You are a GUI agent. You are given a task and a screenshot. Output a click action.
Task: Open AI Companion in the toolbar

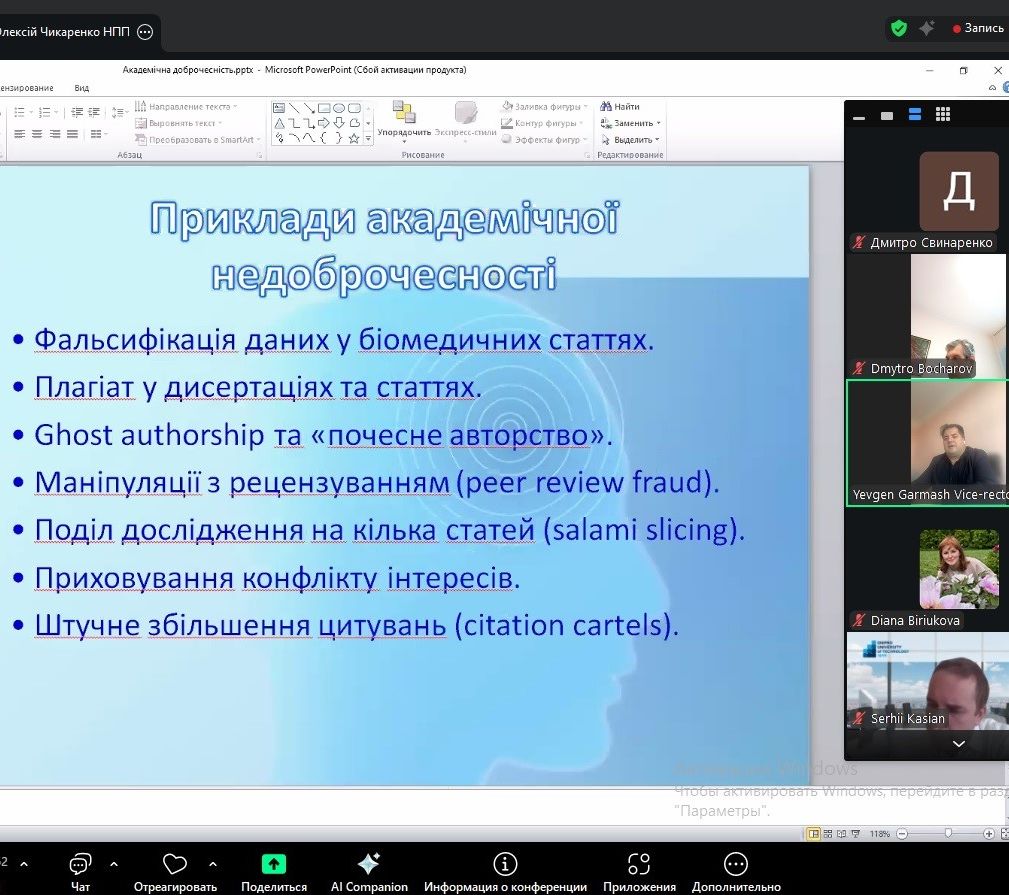(x=369, y=864)
